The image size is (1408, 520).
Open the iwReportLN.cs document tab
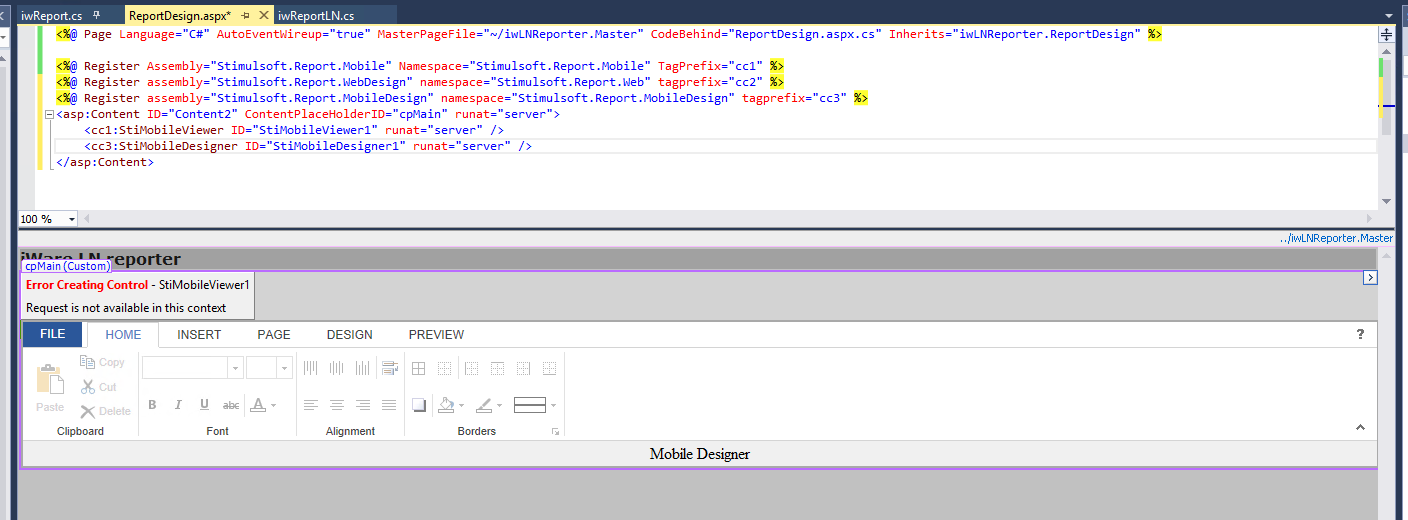click(316, 15)
